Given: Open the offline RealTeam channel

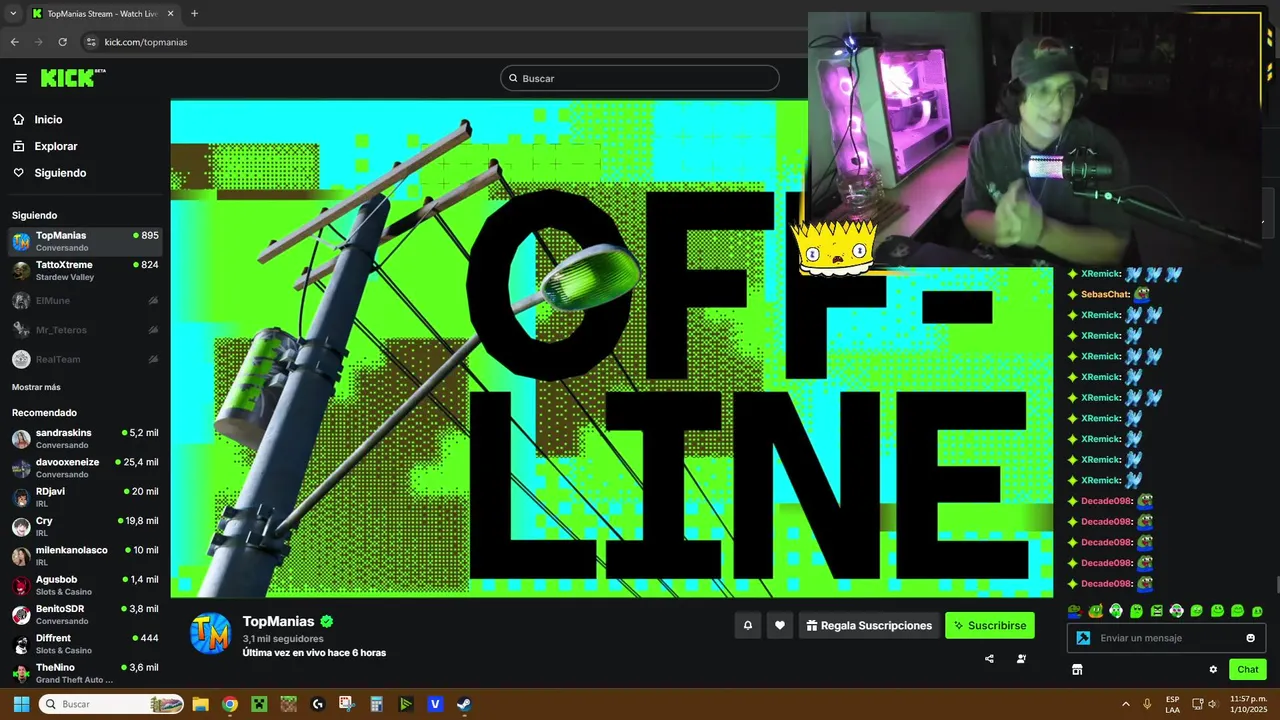Looking at the screenshot, I should tap(85, 359).
